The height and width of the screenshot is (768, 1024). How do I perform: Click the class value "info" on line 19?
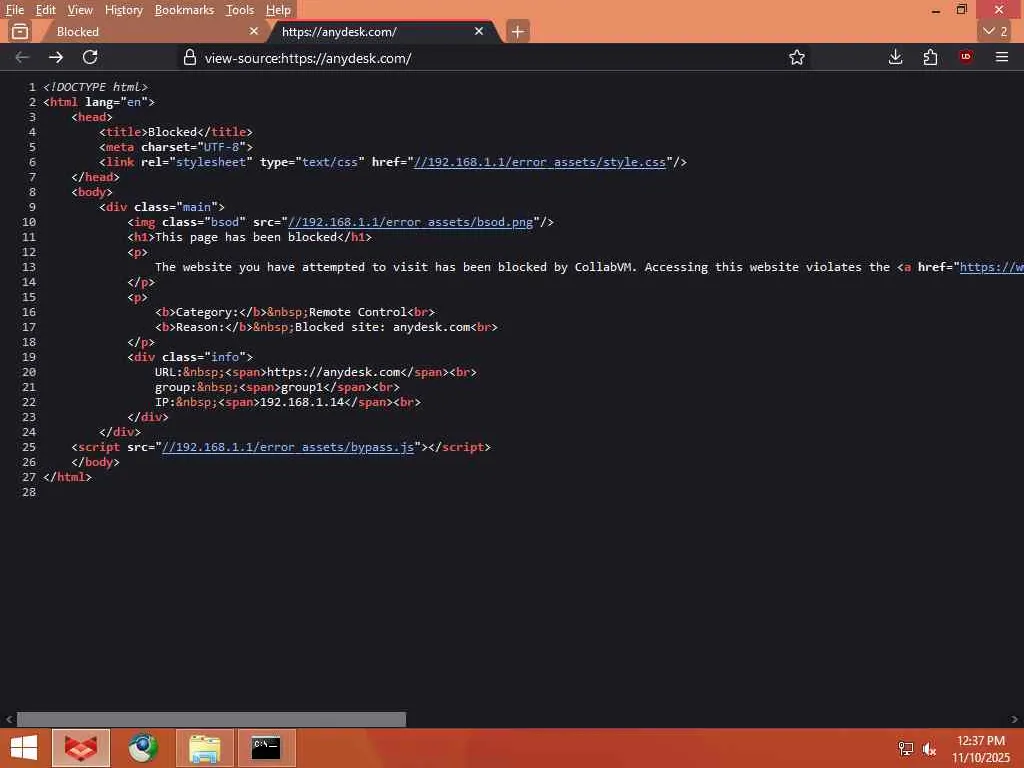[225, 357]
